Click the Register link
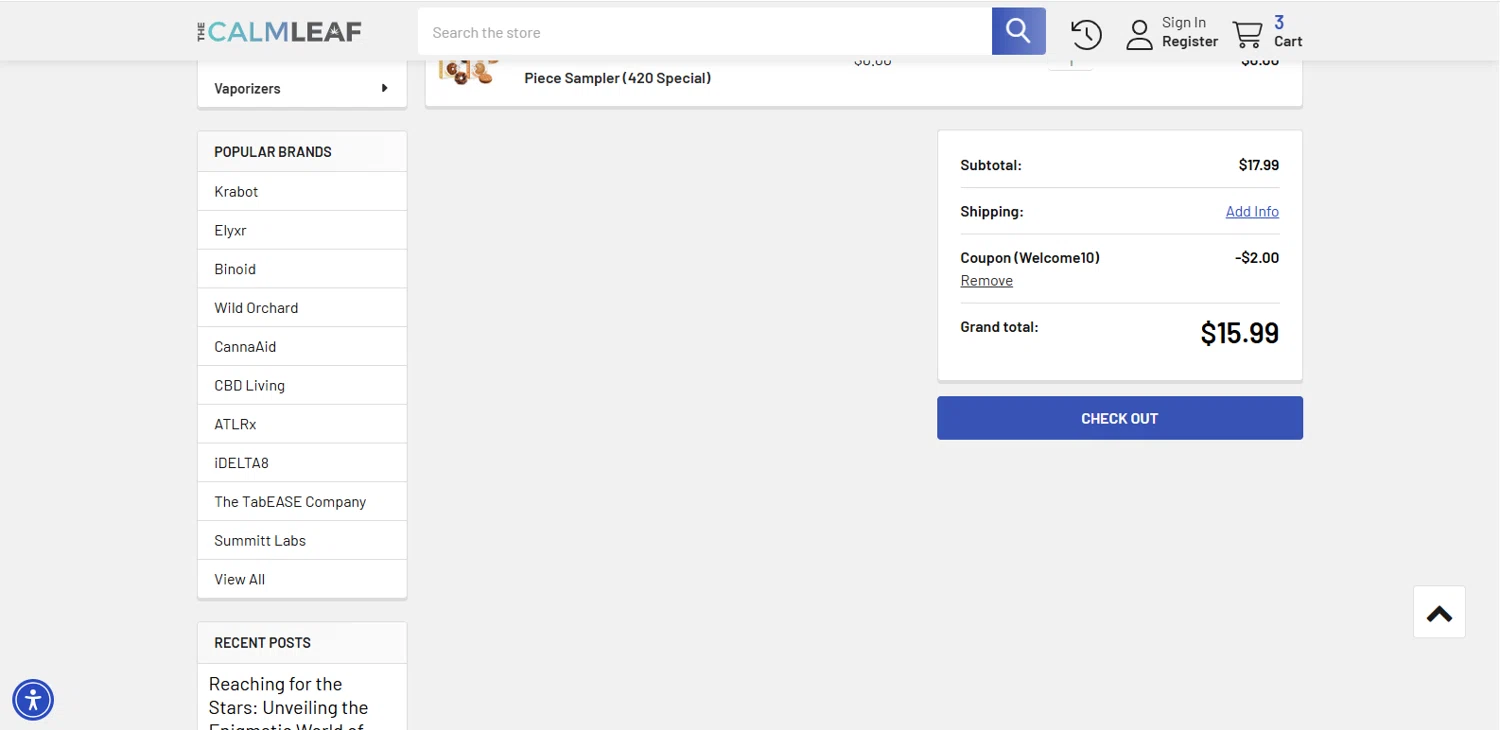Screen dimensions: 1500x730 pyautogui.click(x=1190, y=41)
